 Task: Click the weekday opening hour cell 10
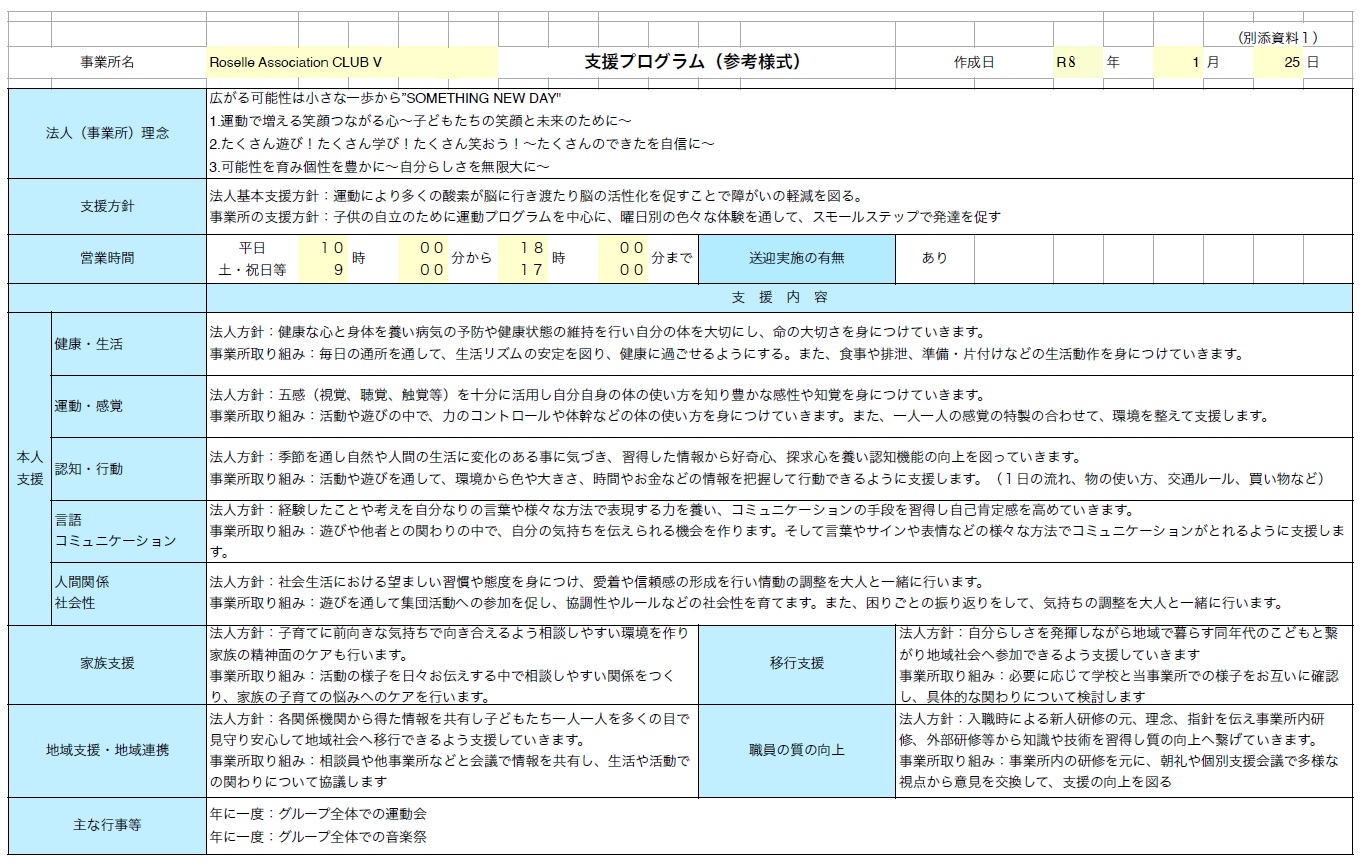pyautogui.click(x=327, y=247)
